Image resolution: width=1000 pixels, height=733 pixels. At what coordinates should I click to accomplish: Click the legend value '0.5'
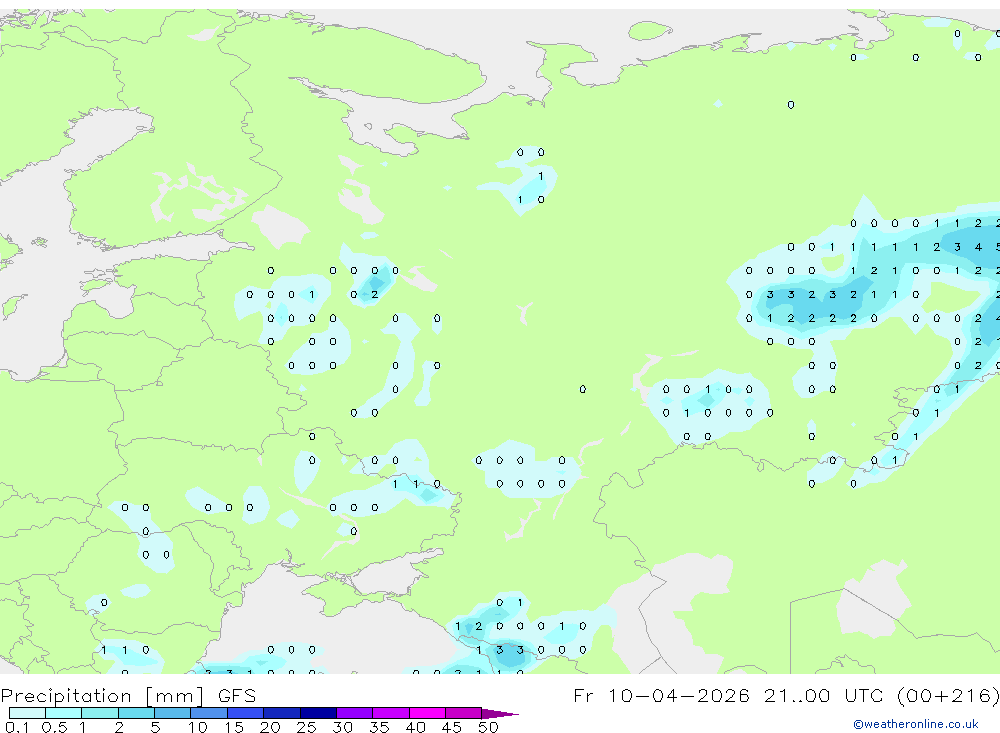pyautogui.click(x=54, y=727)
